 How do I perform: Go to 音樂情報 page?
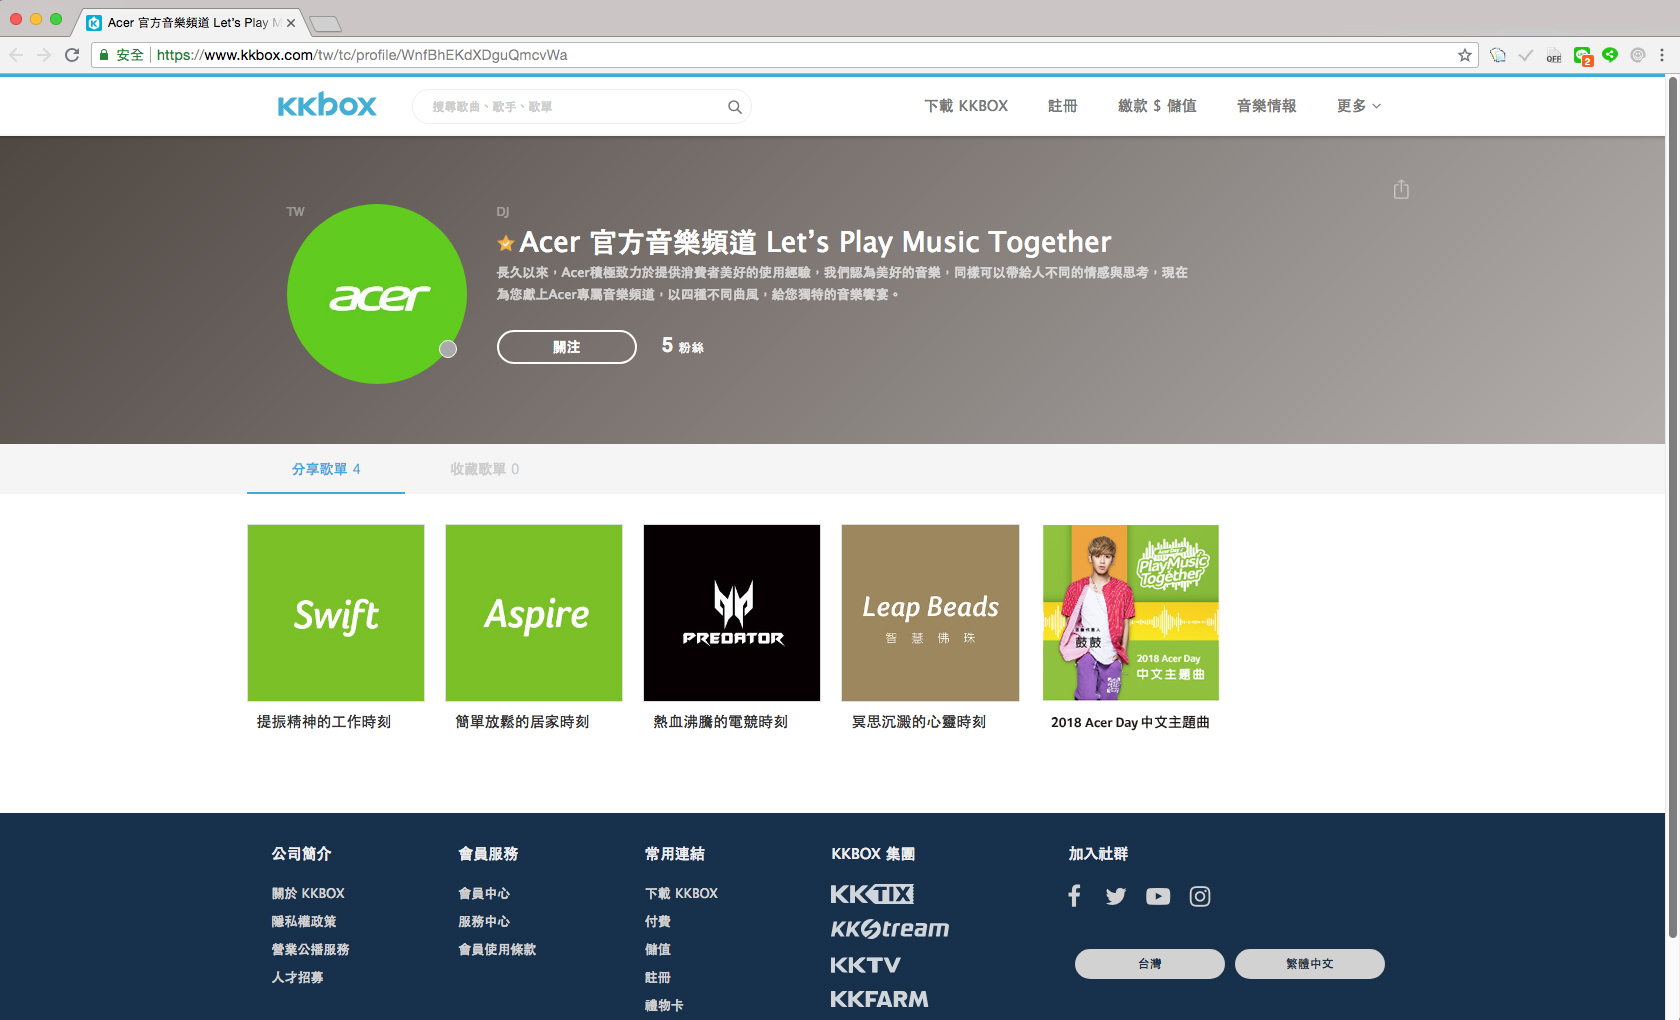click(1266, 106)
